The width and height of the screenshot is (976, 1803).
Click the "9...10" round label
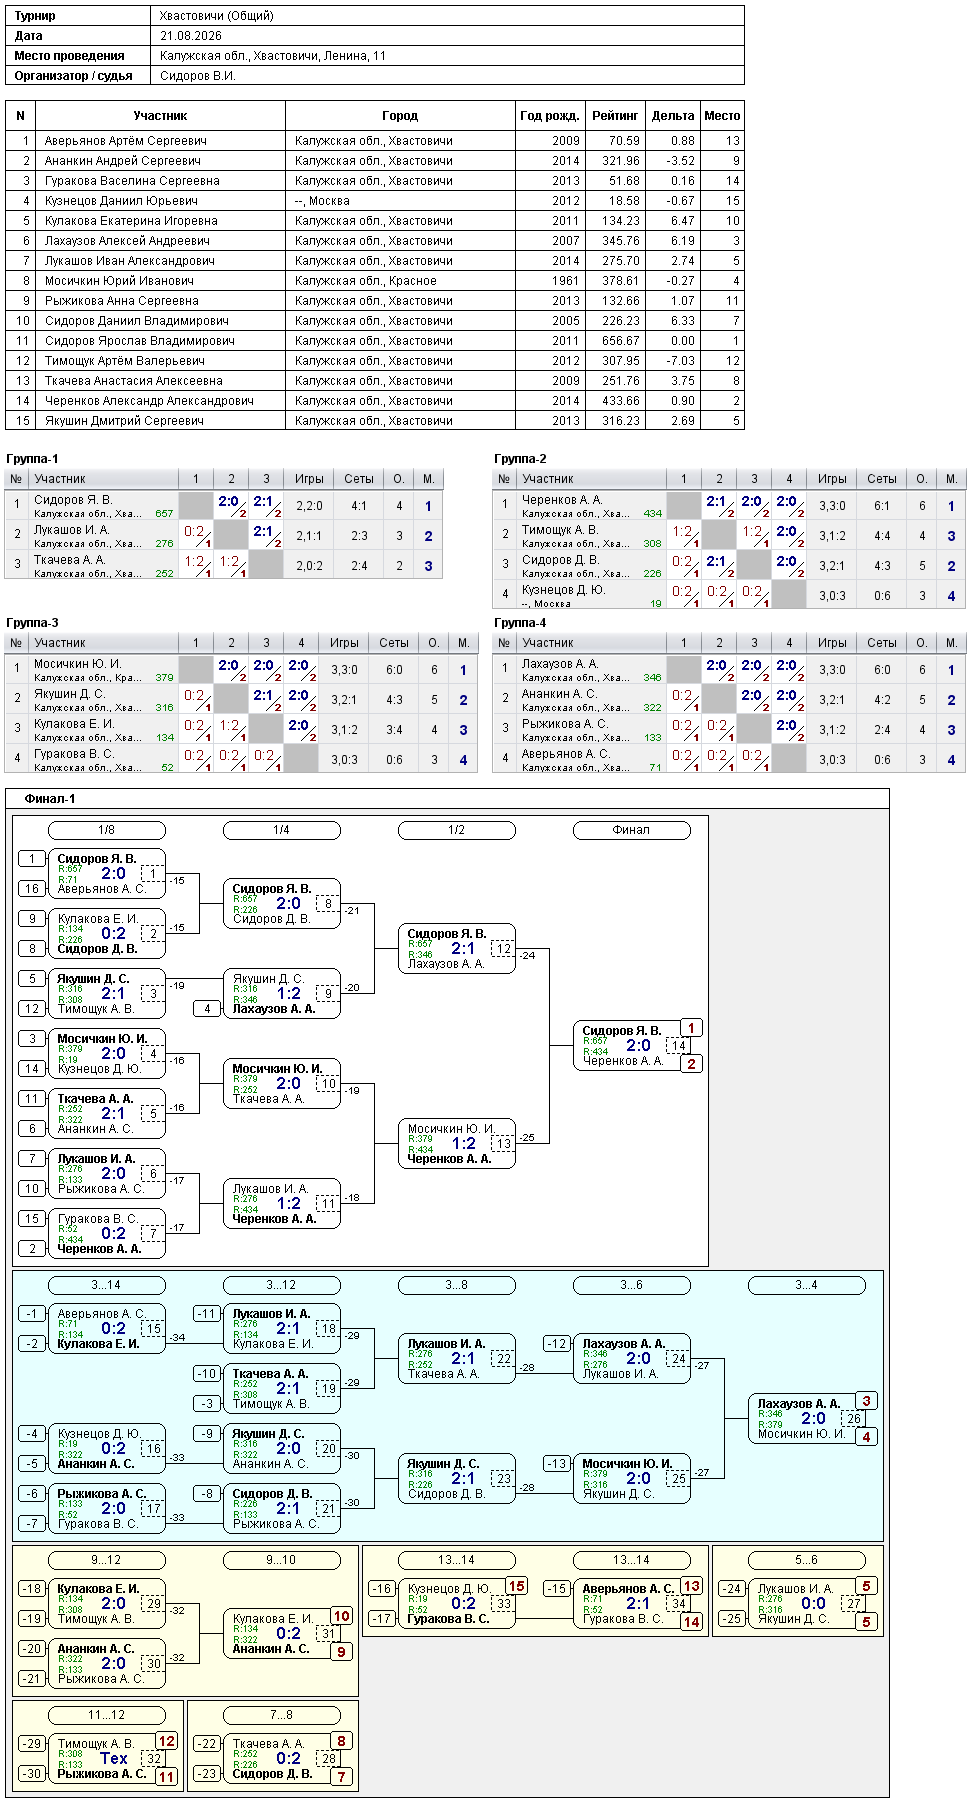coord(282,1560)
